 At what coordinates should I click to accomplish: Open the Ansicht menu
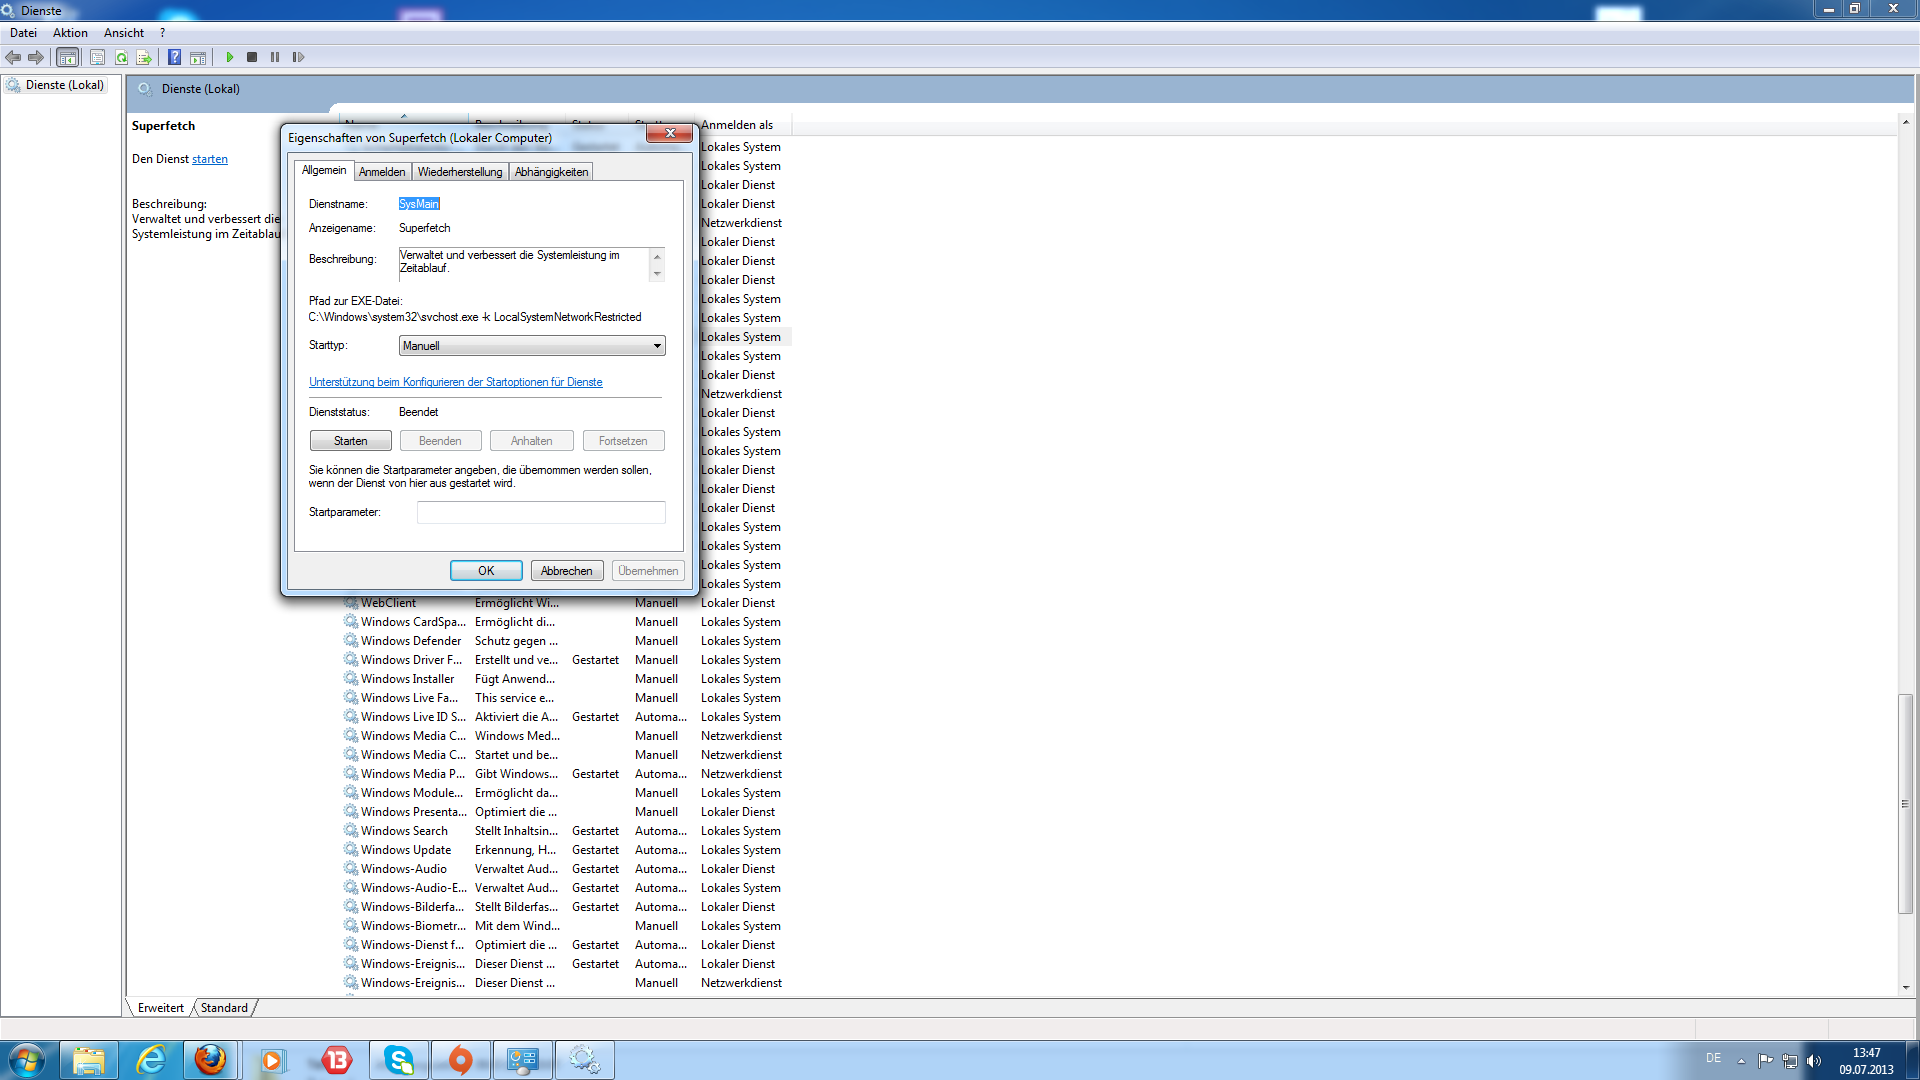click(x=124, y=33)
